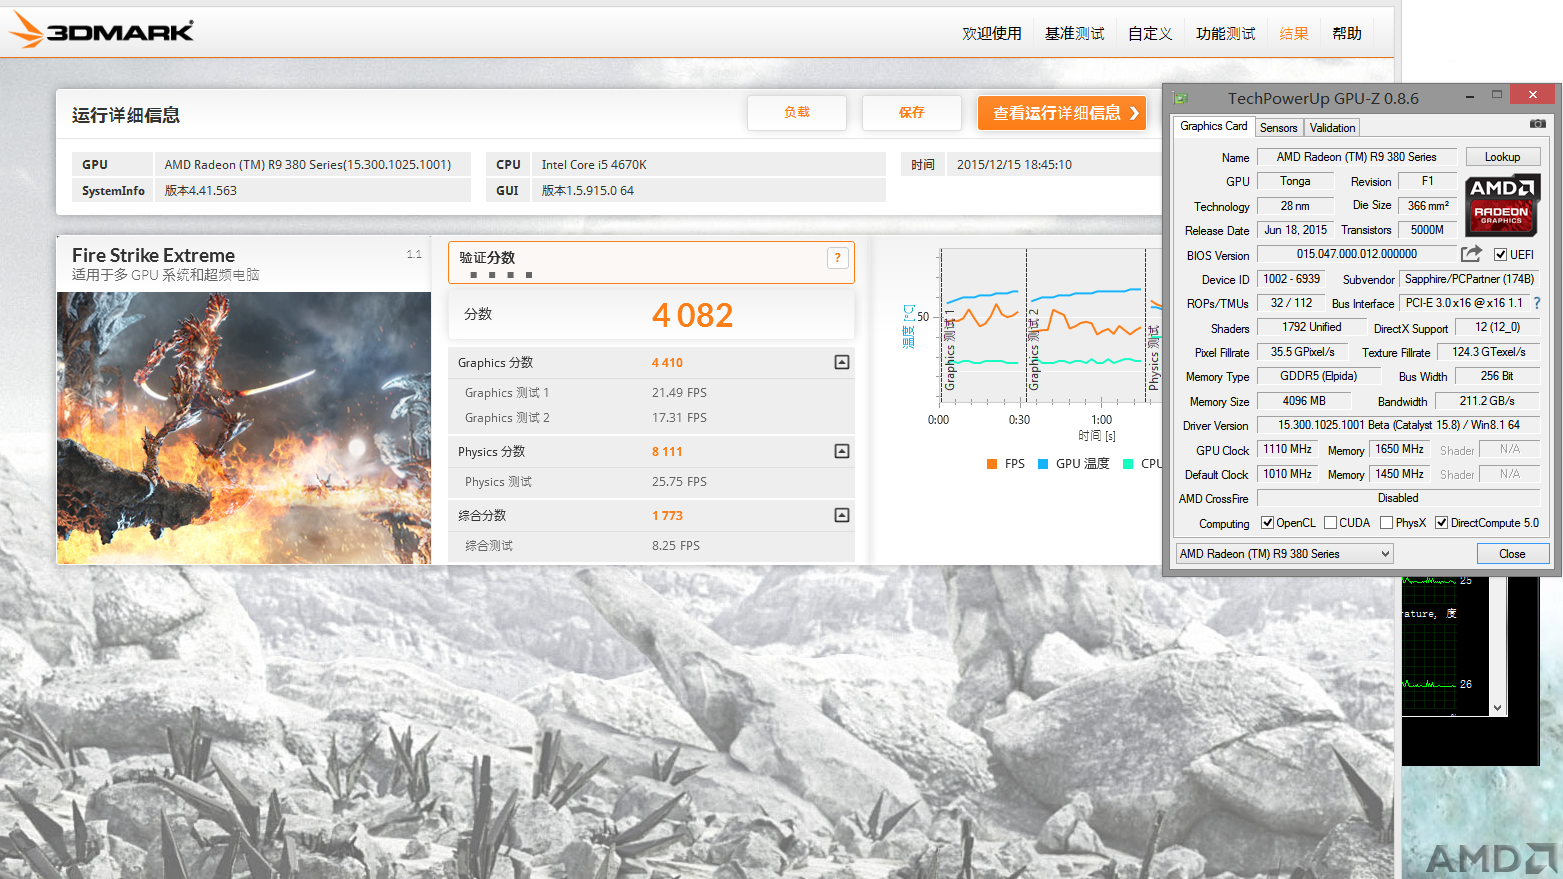Open 查看运行详细信息
Viewport: 1563px width, 879px height.
pyautogui.click(x=1064, y=113)
